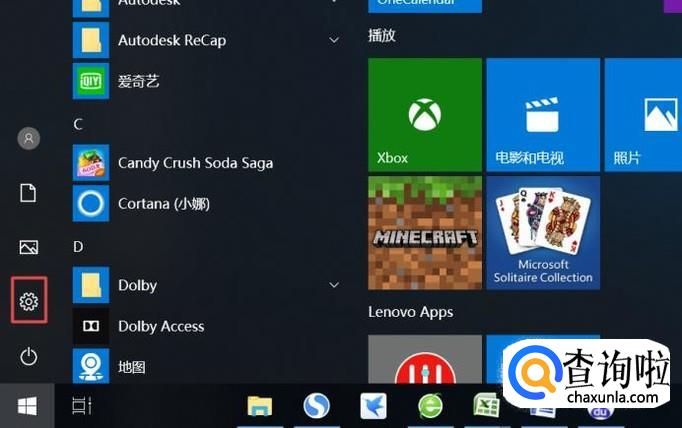
Task: Click the 爱奇艺 app name
Action: tap(139, 81)
